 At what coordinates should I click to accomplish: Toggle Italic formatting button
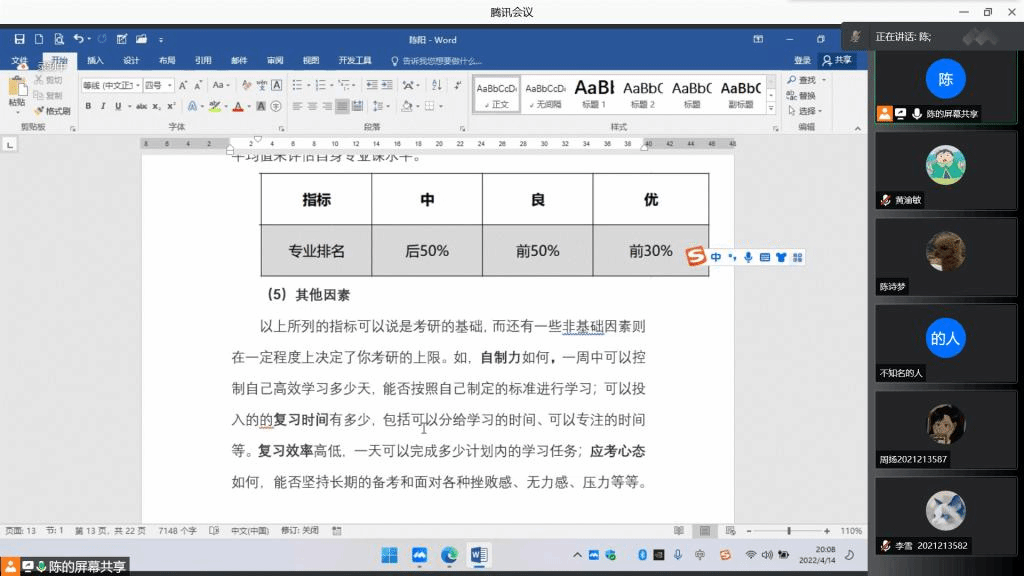click(102, 106)
